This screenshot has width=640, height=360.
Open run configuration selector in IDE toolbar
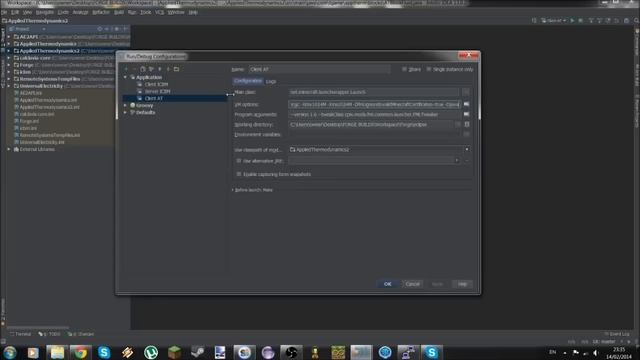pyautogui.click(x=554, y=20)
